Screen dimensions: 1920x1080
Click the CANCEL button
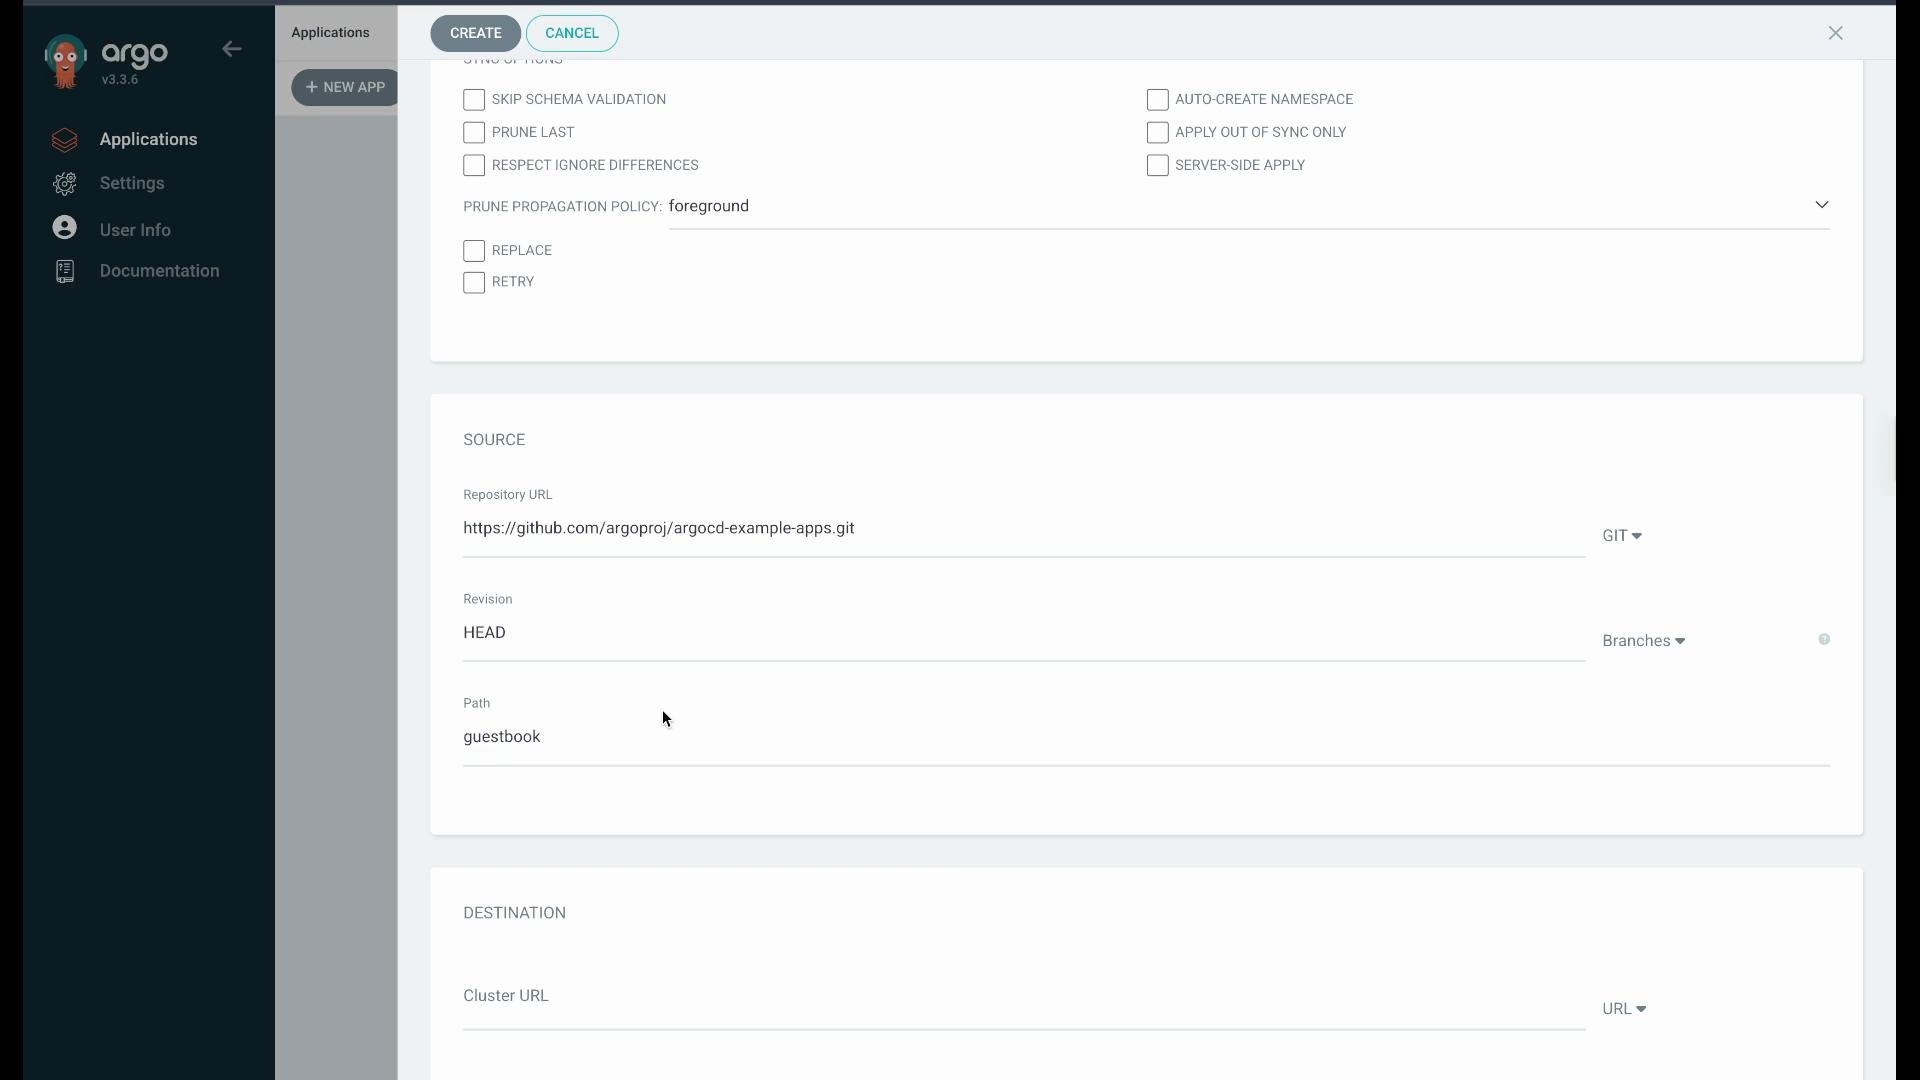click(572, 33)
